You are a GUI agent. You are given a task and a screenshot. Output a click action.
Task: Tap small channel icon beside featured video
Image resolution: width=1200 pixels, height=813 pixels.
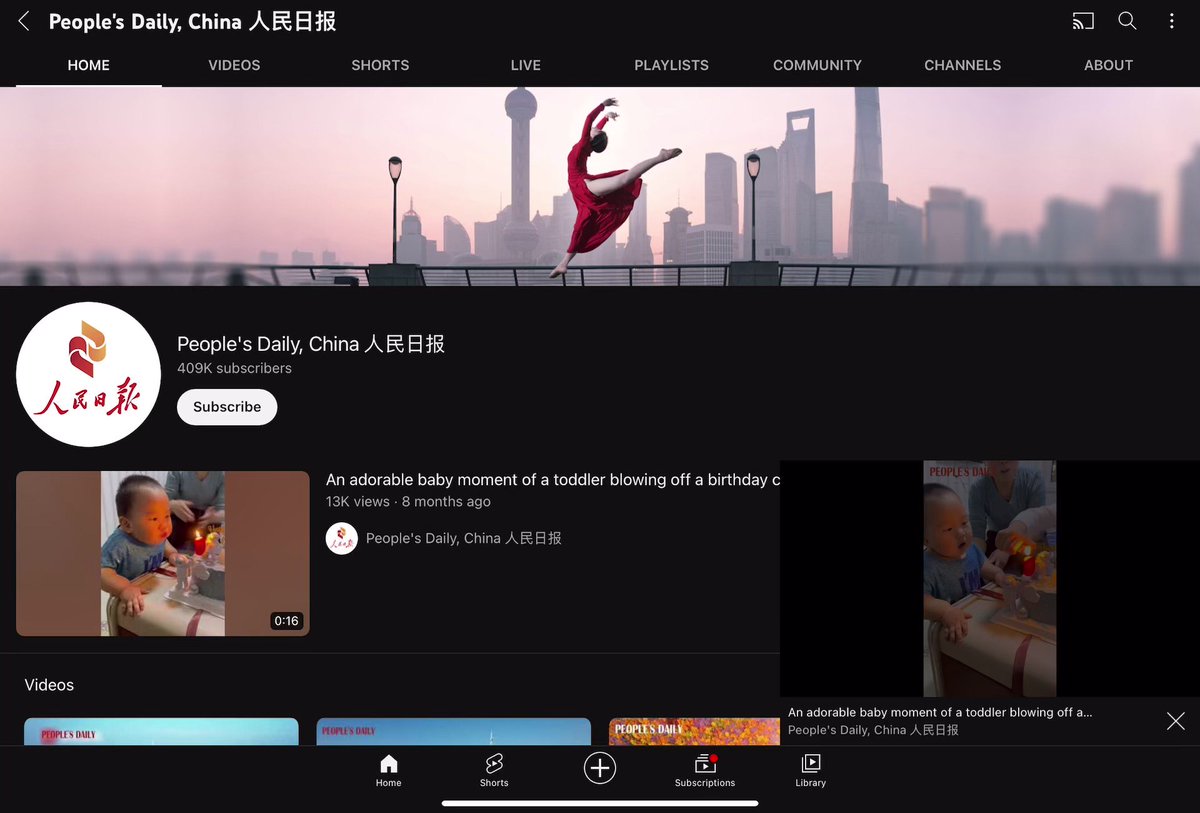[342, 538]
